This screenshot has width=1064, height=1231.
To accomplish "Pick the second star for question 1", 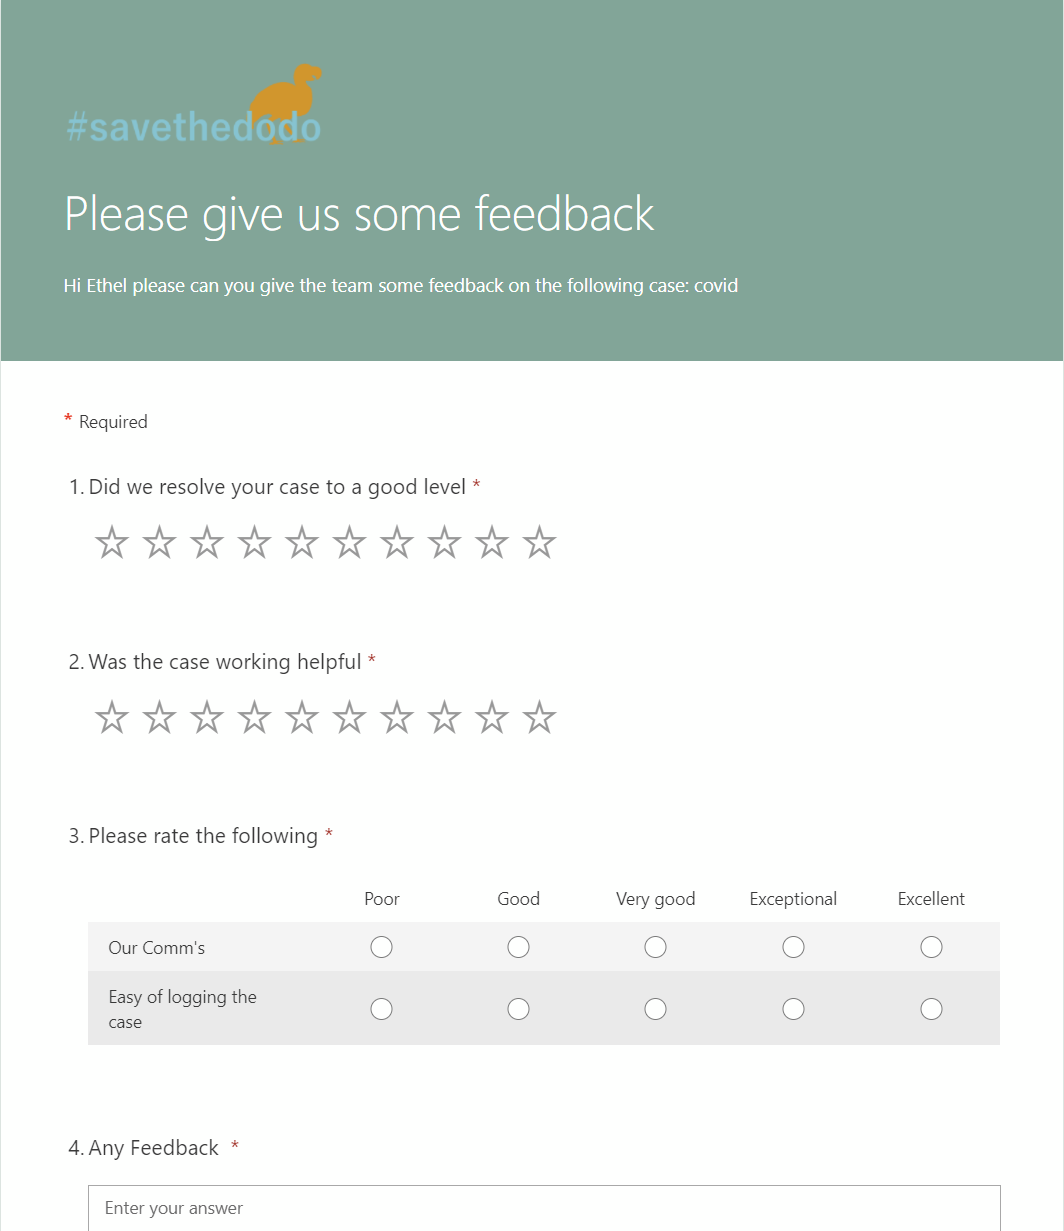I will click(x=159, y=543).
